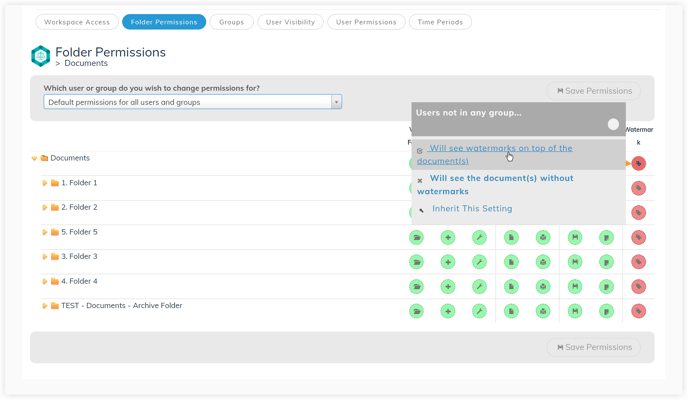Toggle the red watermark tag for Documents row
This screenshot has height=400, width=688.
point(638,164)
